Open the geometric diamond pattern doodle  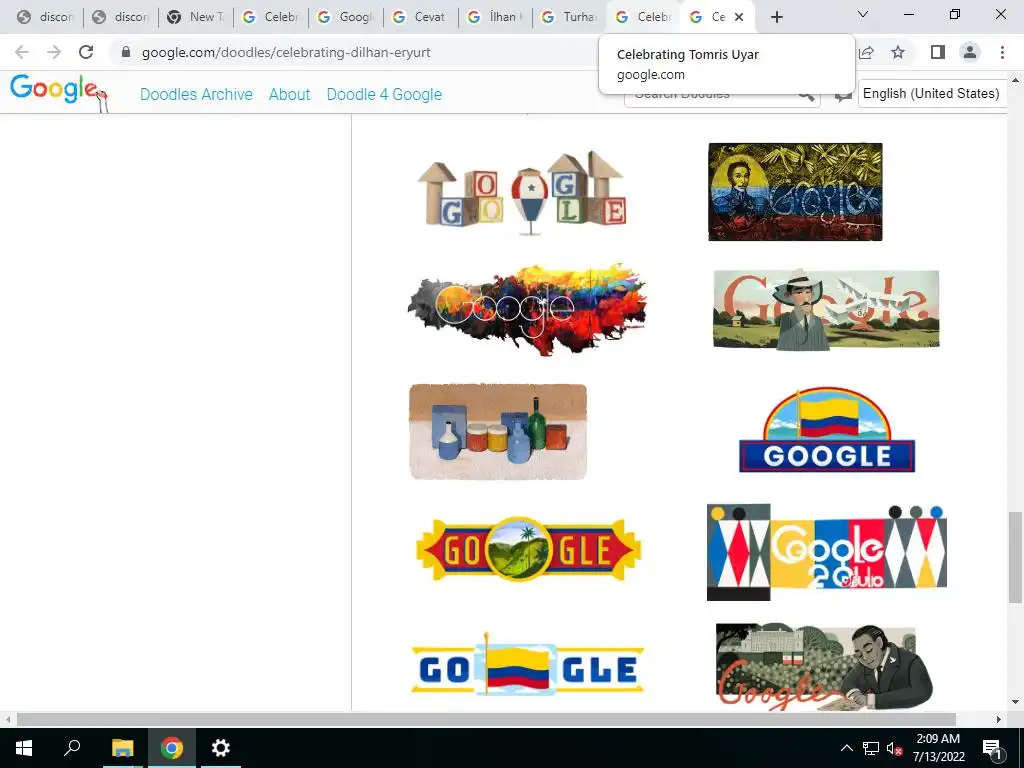point(827,552)
